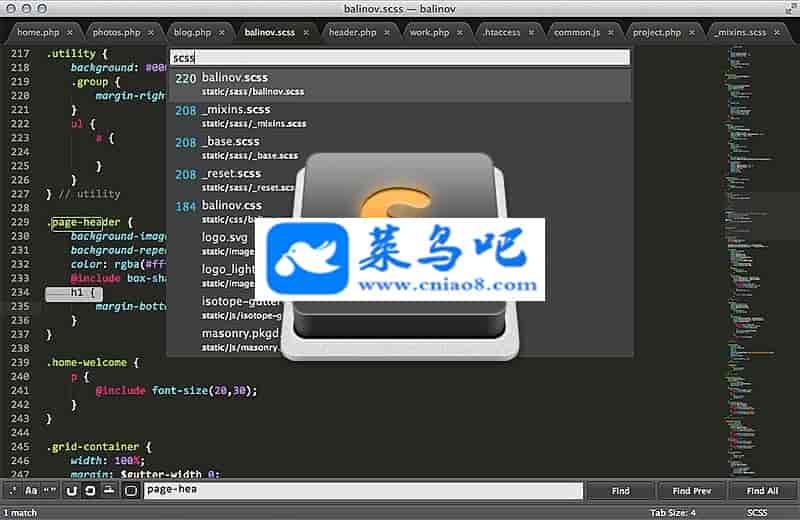Viewport: 800px width, 520px height.
Task: Switch to the header.php tab
Action: pos(352,32)
